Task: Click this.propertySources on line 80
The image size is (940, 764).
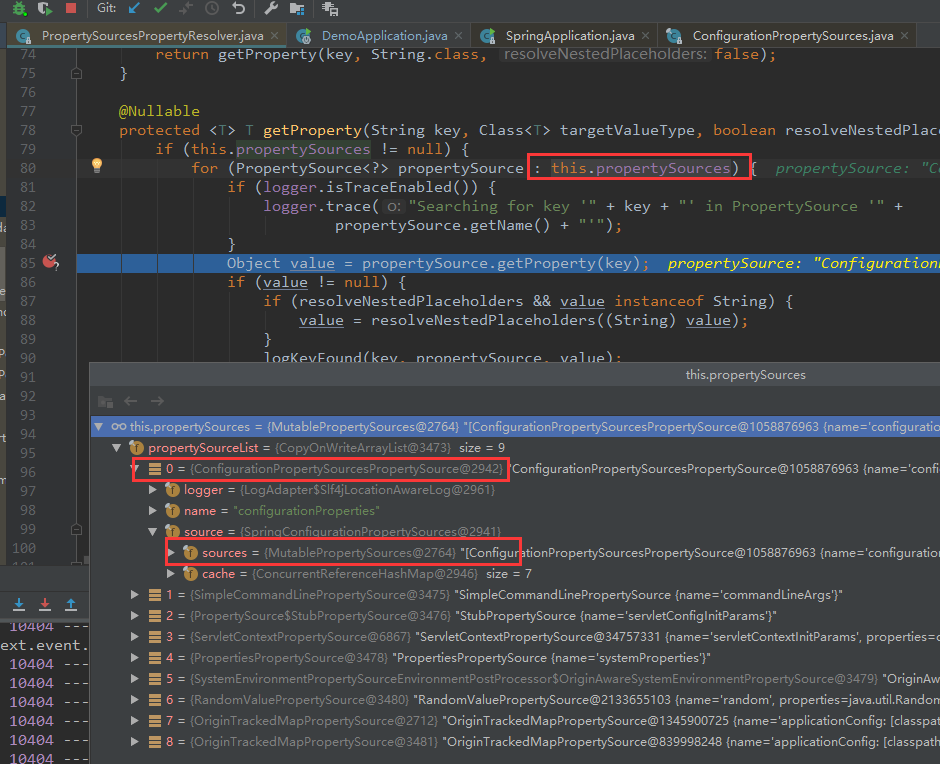Action: (x=641, y=168)
